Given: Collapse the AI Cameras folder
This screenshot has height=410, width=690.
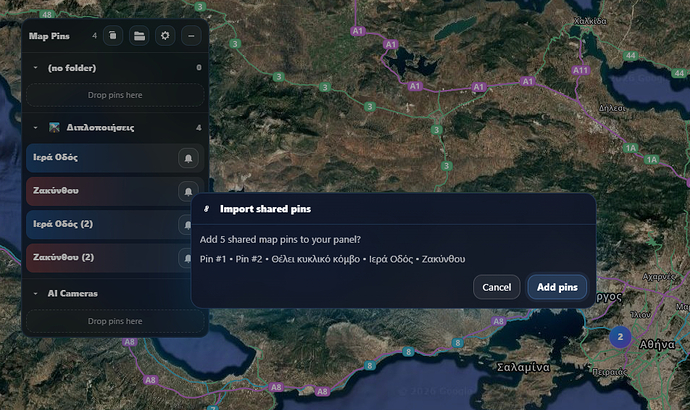Looking at the screenshot, I should (x=36, y=293).
